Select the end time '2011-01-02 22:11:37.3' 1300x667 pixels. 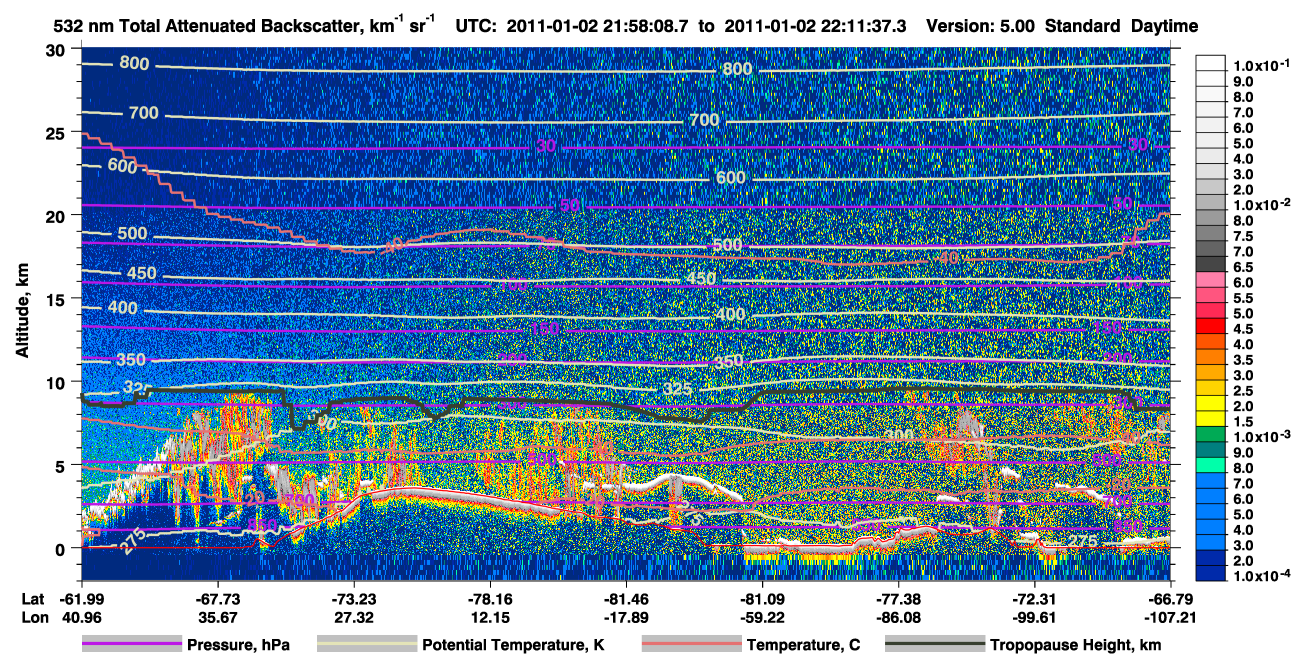click(x=816, y=25)
